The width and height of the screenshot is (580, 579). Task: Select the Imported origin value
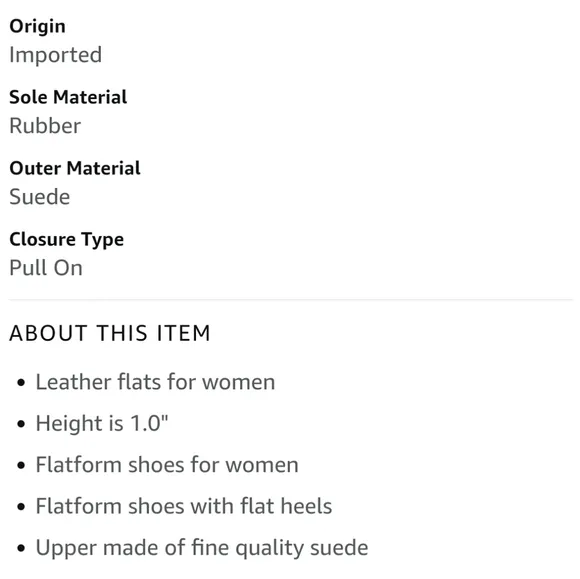point(55,55)
